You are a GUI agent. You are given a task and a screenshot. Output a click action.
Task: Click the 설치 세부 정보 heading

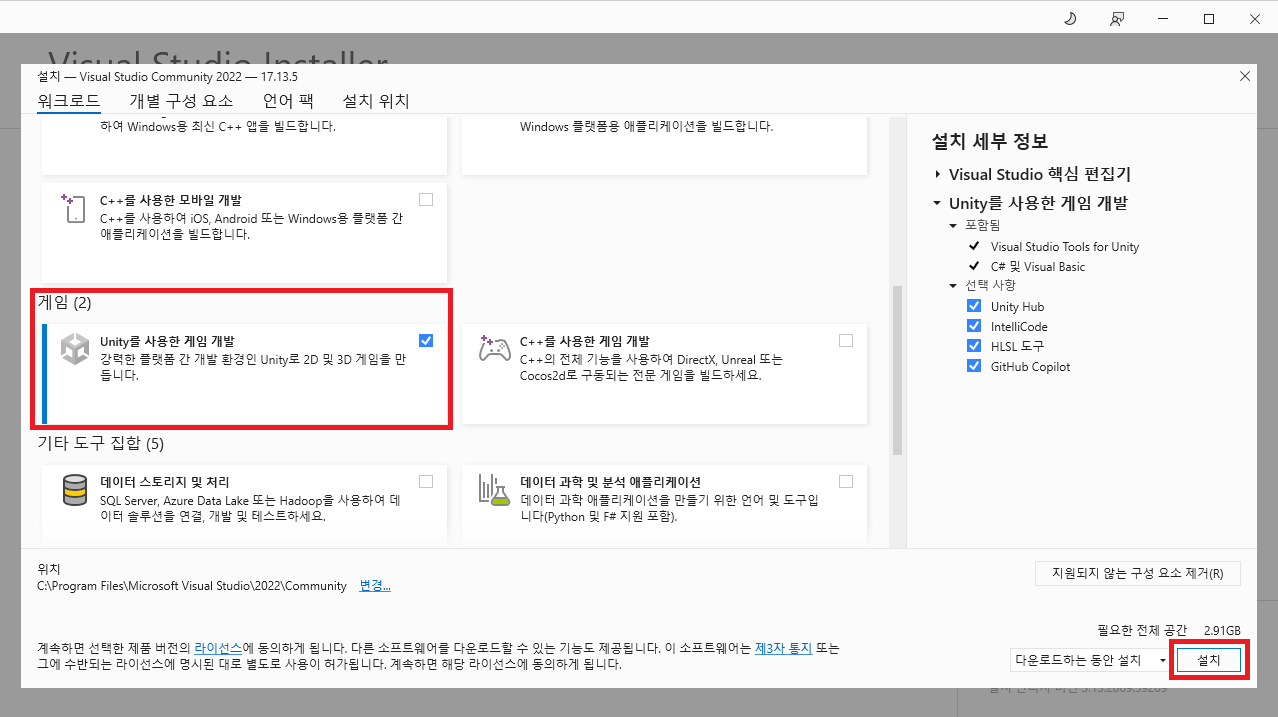point(990,141)
